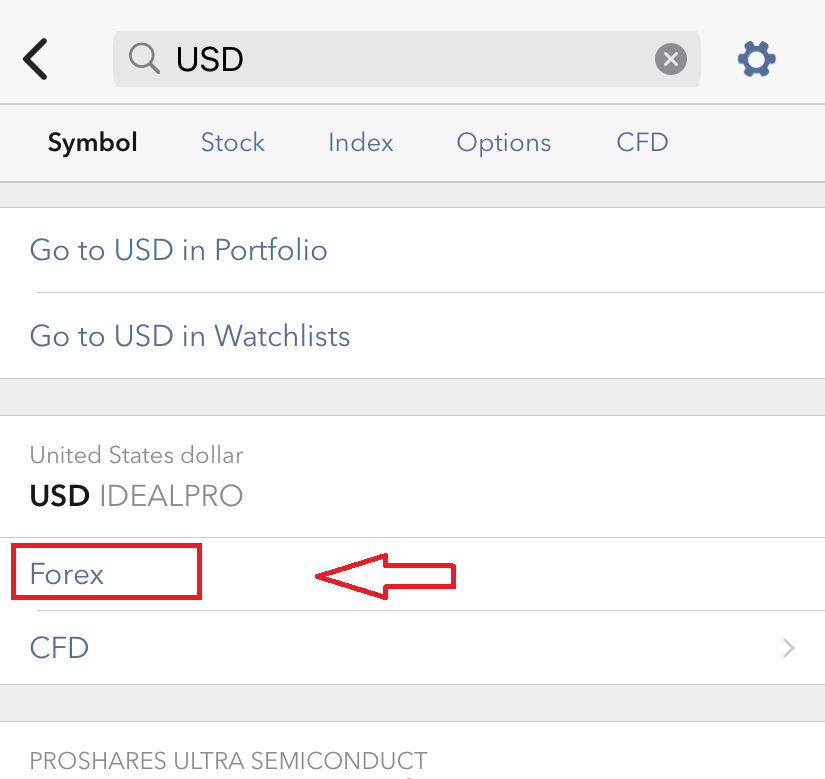825x779 pixels.
Task: Open settings via the gear icon
Action: [757, 59]
